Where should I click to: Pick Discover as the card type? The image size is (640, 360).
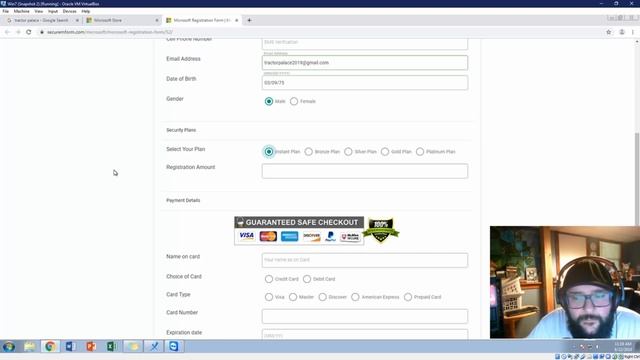[x=322, y=297]
